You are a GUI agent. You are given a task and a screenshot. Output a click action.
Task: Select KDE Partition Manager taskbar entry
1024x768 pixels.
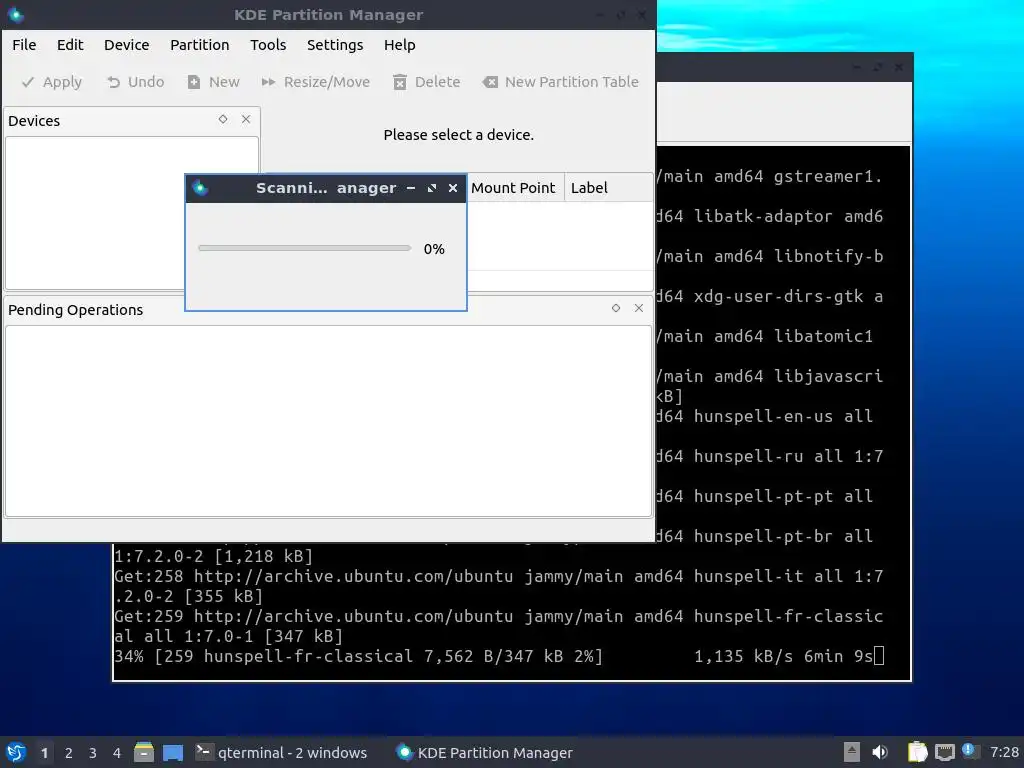coord(485,753)
